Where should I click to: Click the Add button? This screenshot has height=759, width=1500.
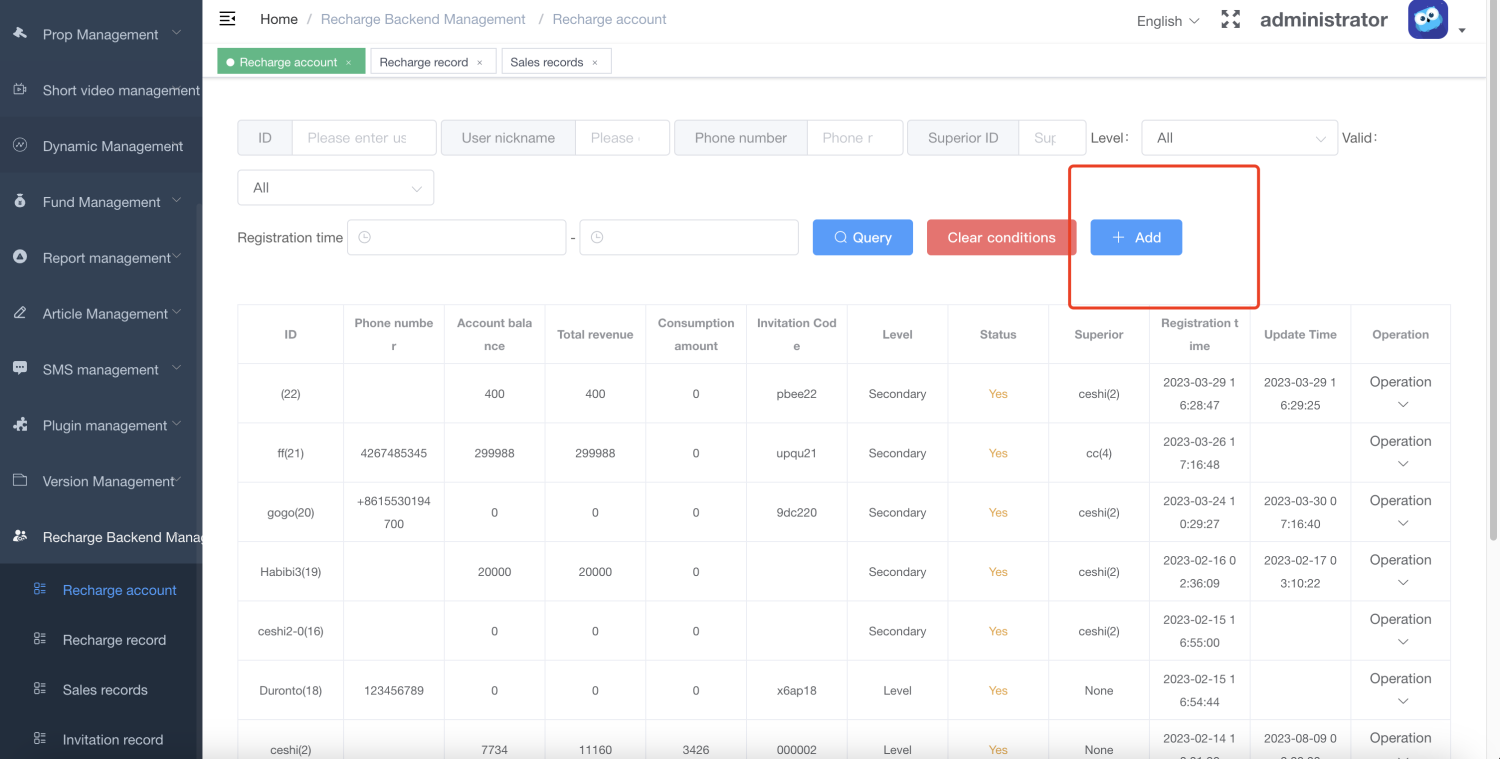coord(1136,237)
